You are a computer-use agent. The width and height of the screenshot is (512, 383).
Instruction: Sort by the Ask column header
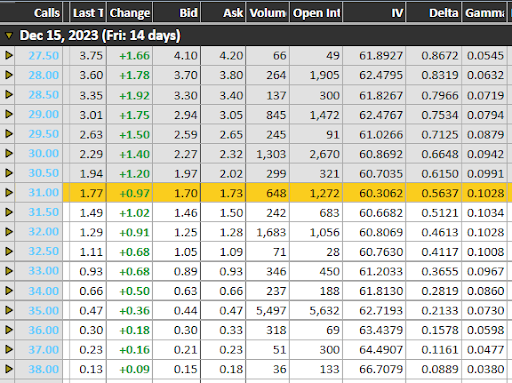pos(223,13)
